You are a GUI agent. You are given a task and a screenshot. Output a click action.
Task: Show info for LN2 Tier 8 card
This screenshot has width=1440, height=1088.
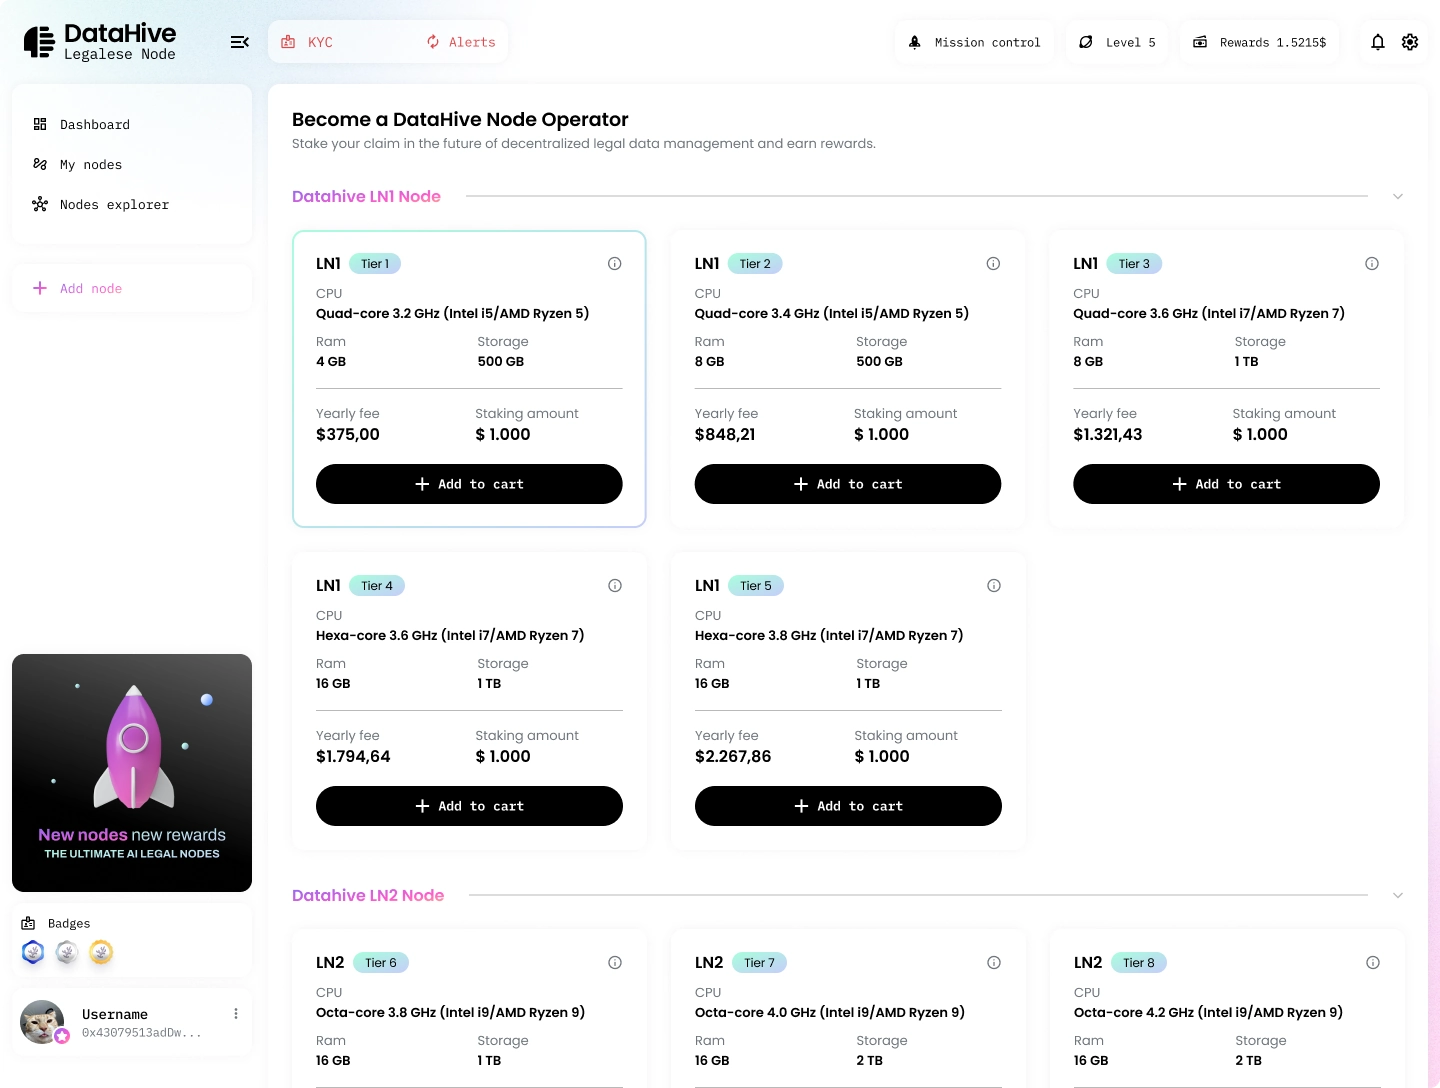tap(1373, 963)
